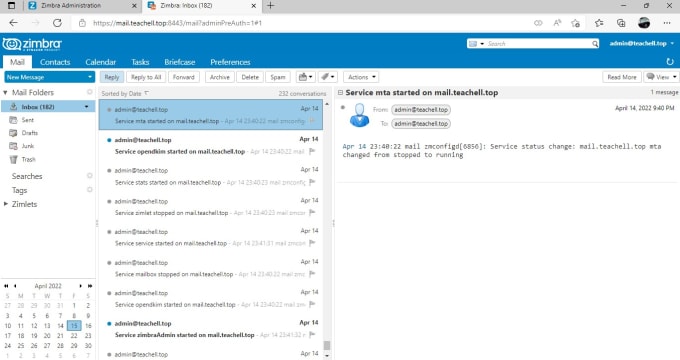Click the Reply to All button
The height and width of the screenshot is (360, 680).
(146, 77)
